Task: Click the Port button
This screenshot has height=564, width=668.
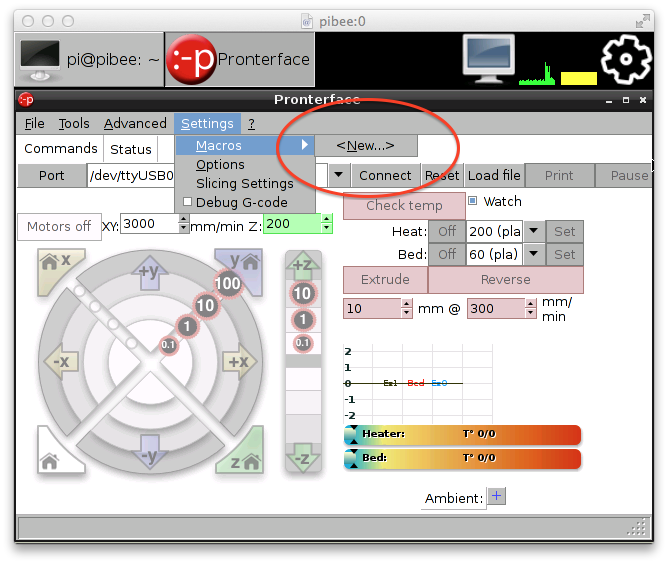Action: tap(52, 176)
